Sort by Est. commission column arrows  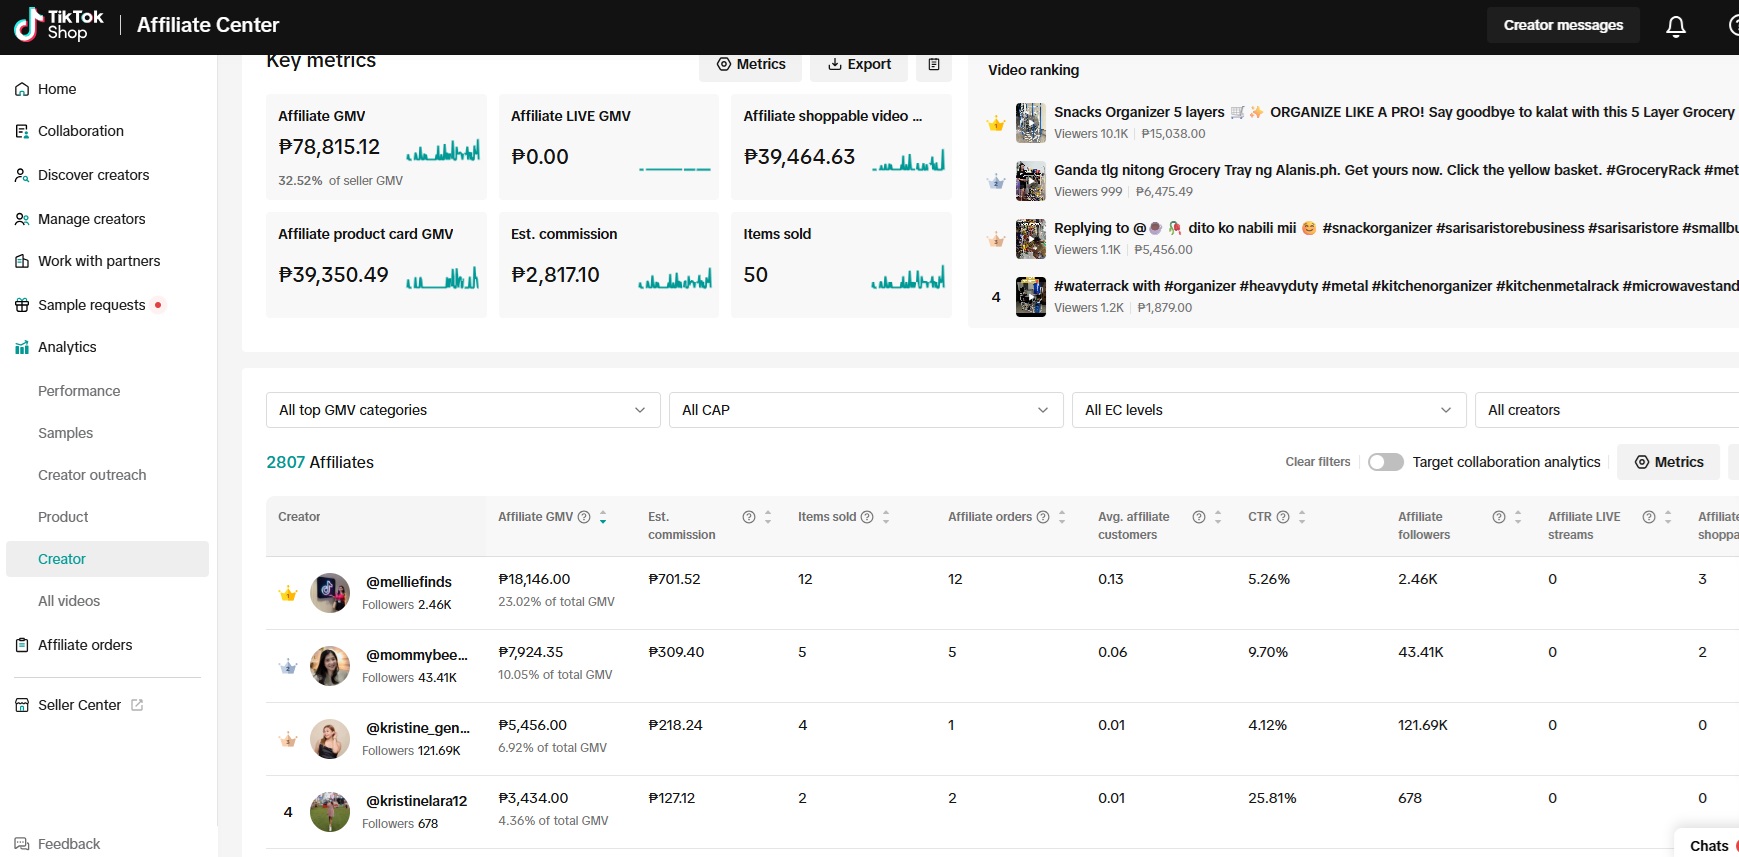click(768, 517)
